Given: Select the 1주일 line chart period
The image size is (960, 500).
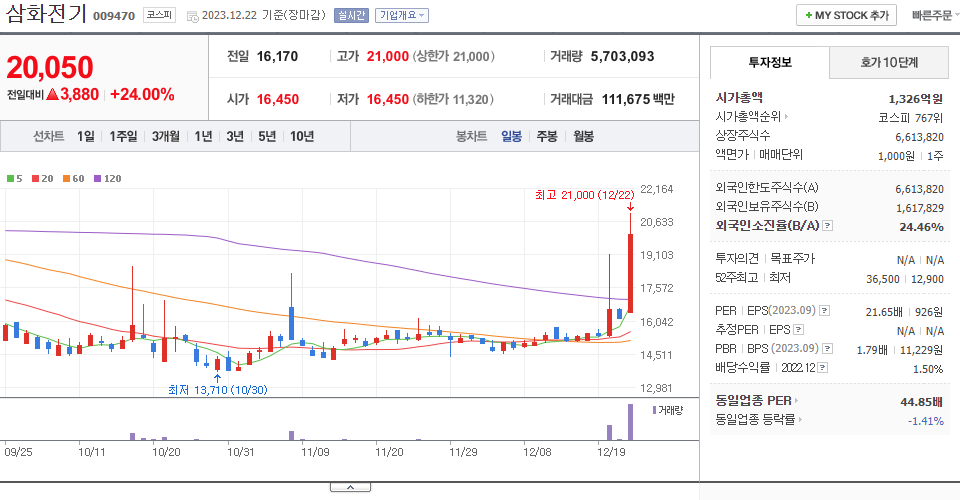Looking at the screenshot, I should [x=123, y=136].
